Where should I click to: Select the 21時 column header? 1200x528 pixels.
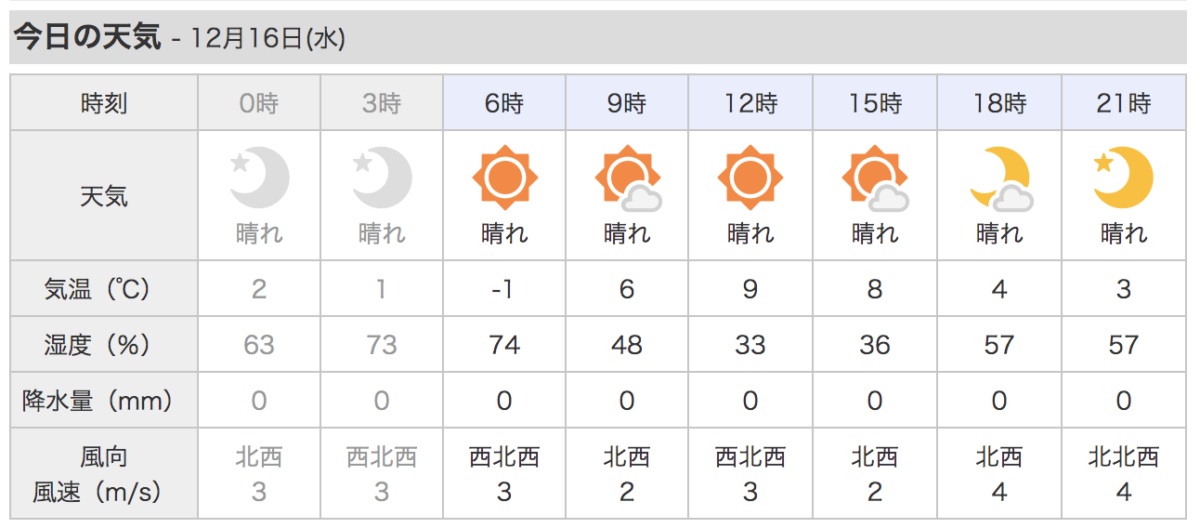[x=1124, y=102]
